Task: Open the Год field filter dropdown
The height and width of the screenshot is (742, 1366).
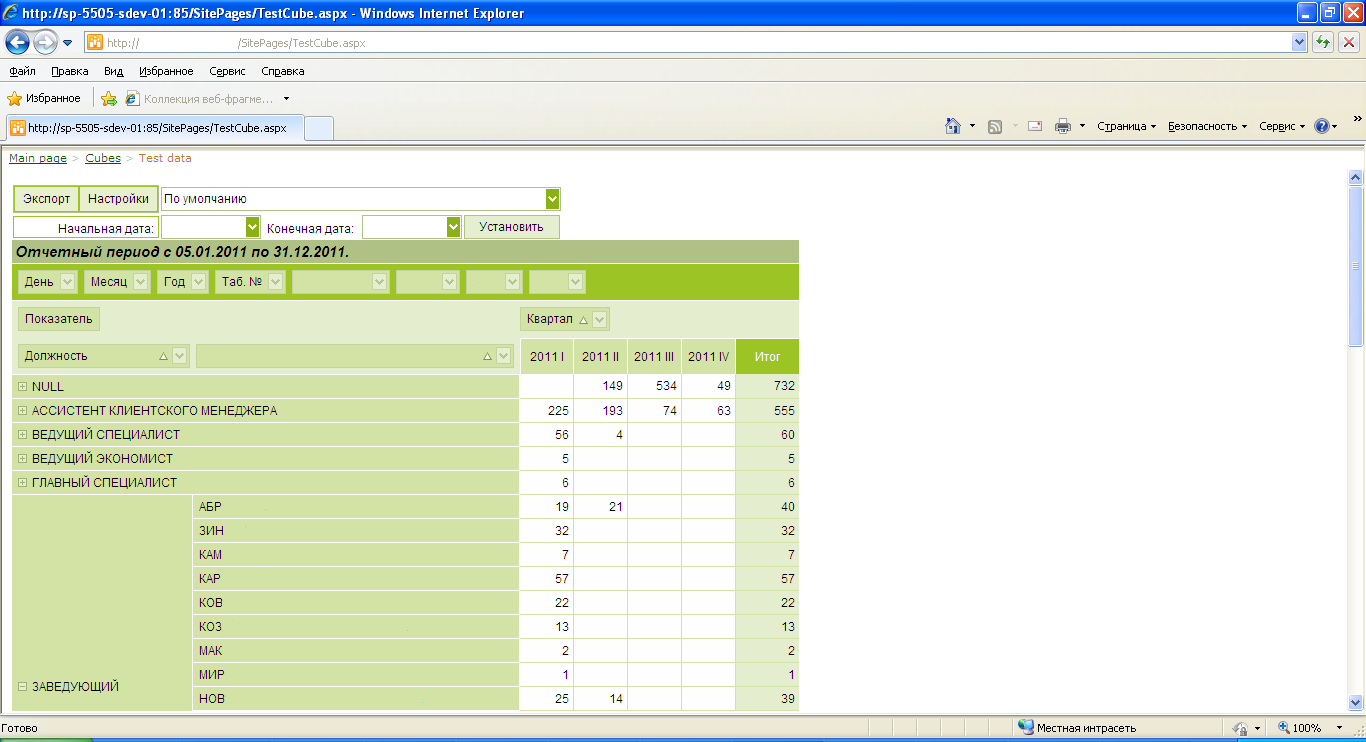Action: [x=198, y=282]
